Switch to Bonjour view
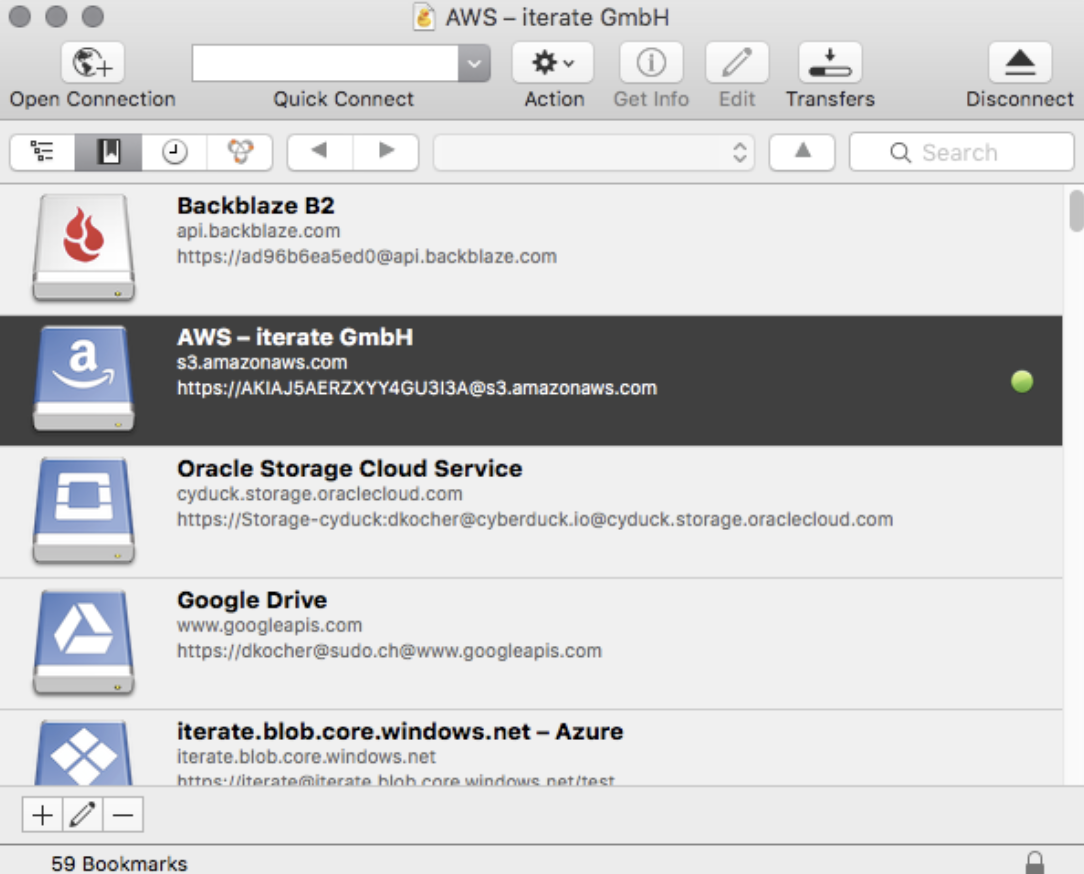The width and height of the screenshot is (1084, 874). pyautogui.click(x=240, y=152)
